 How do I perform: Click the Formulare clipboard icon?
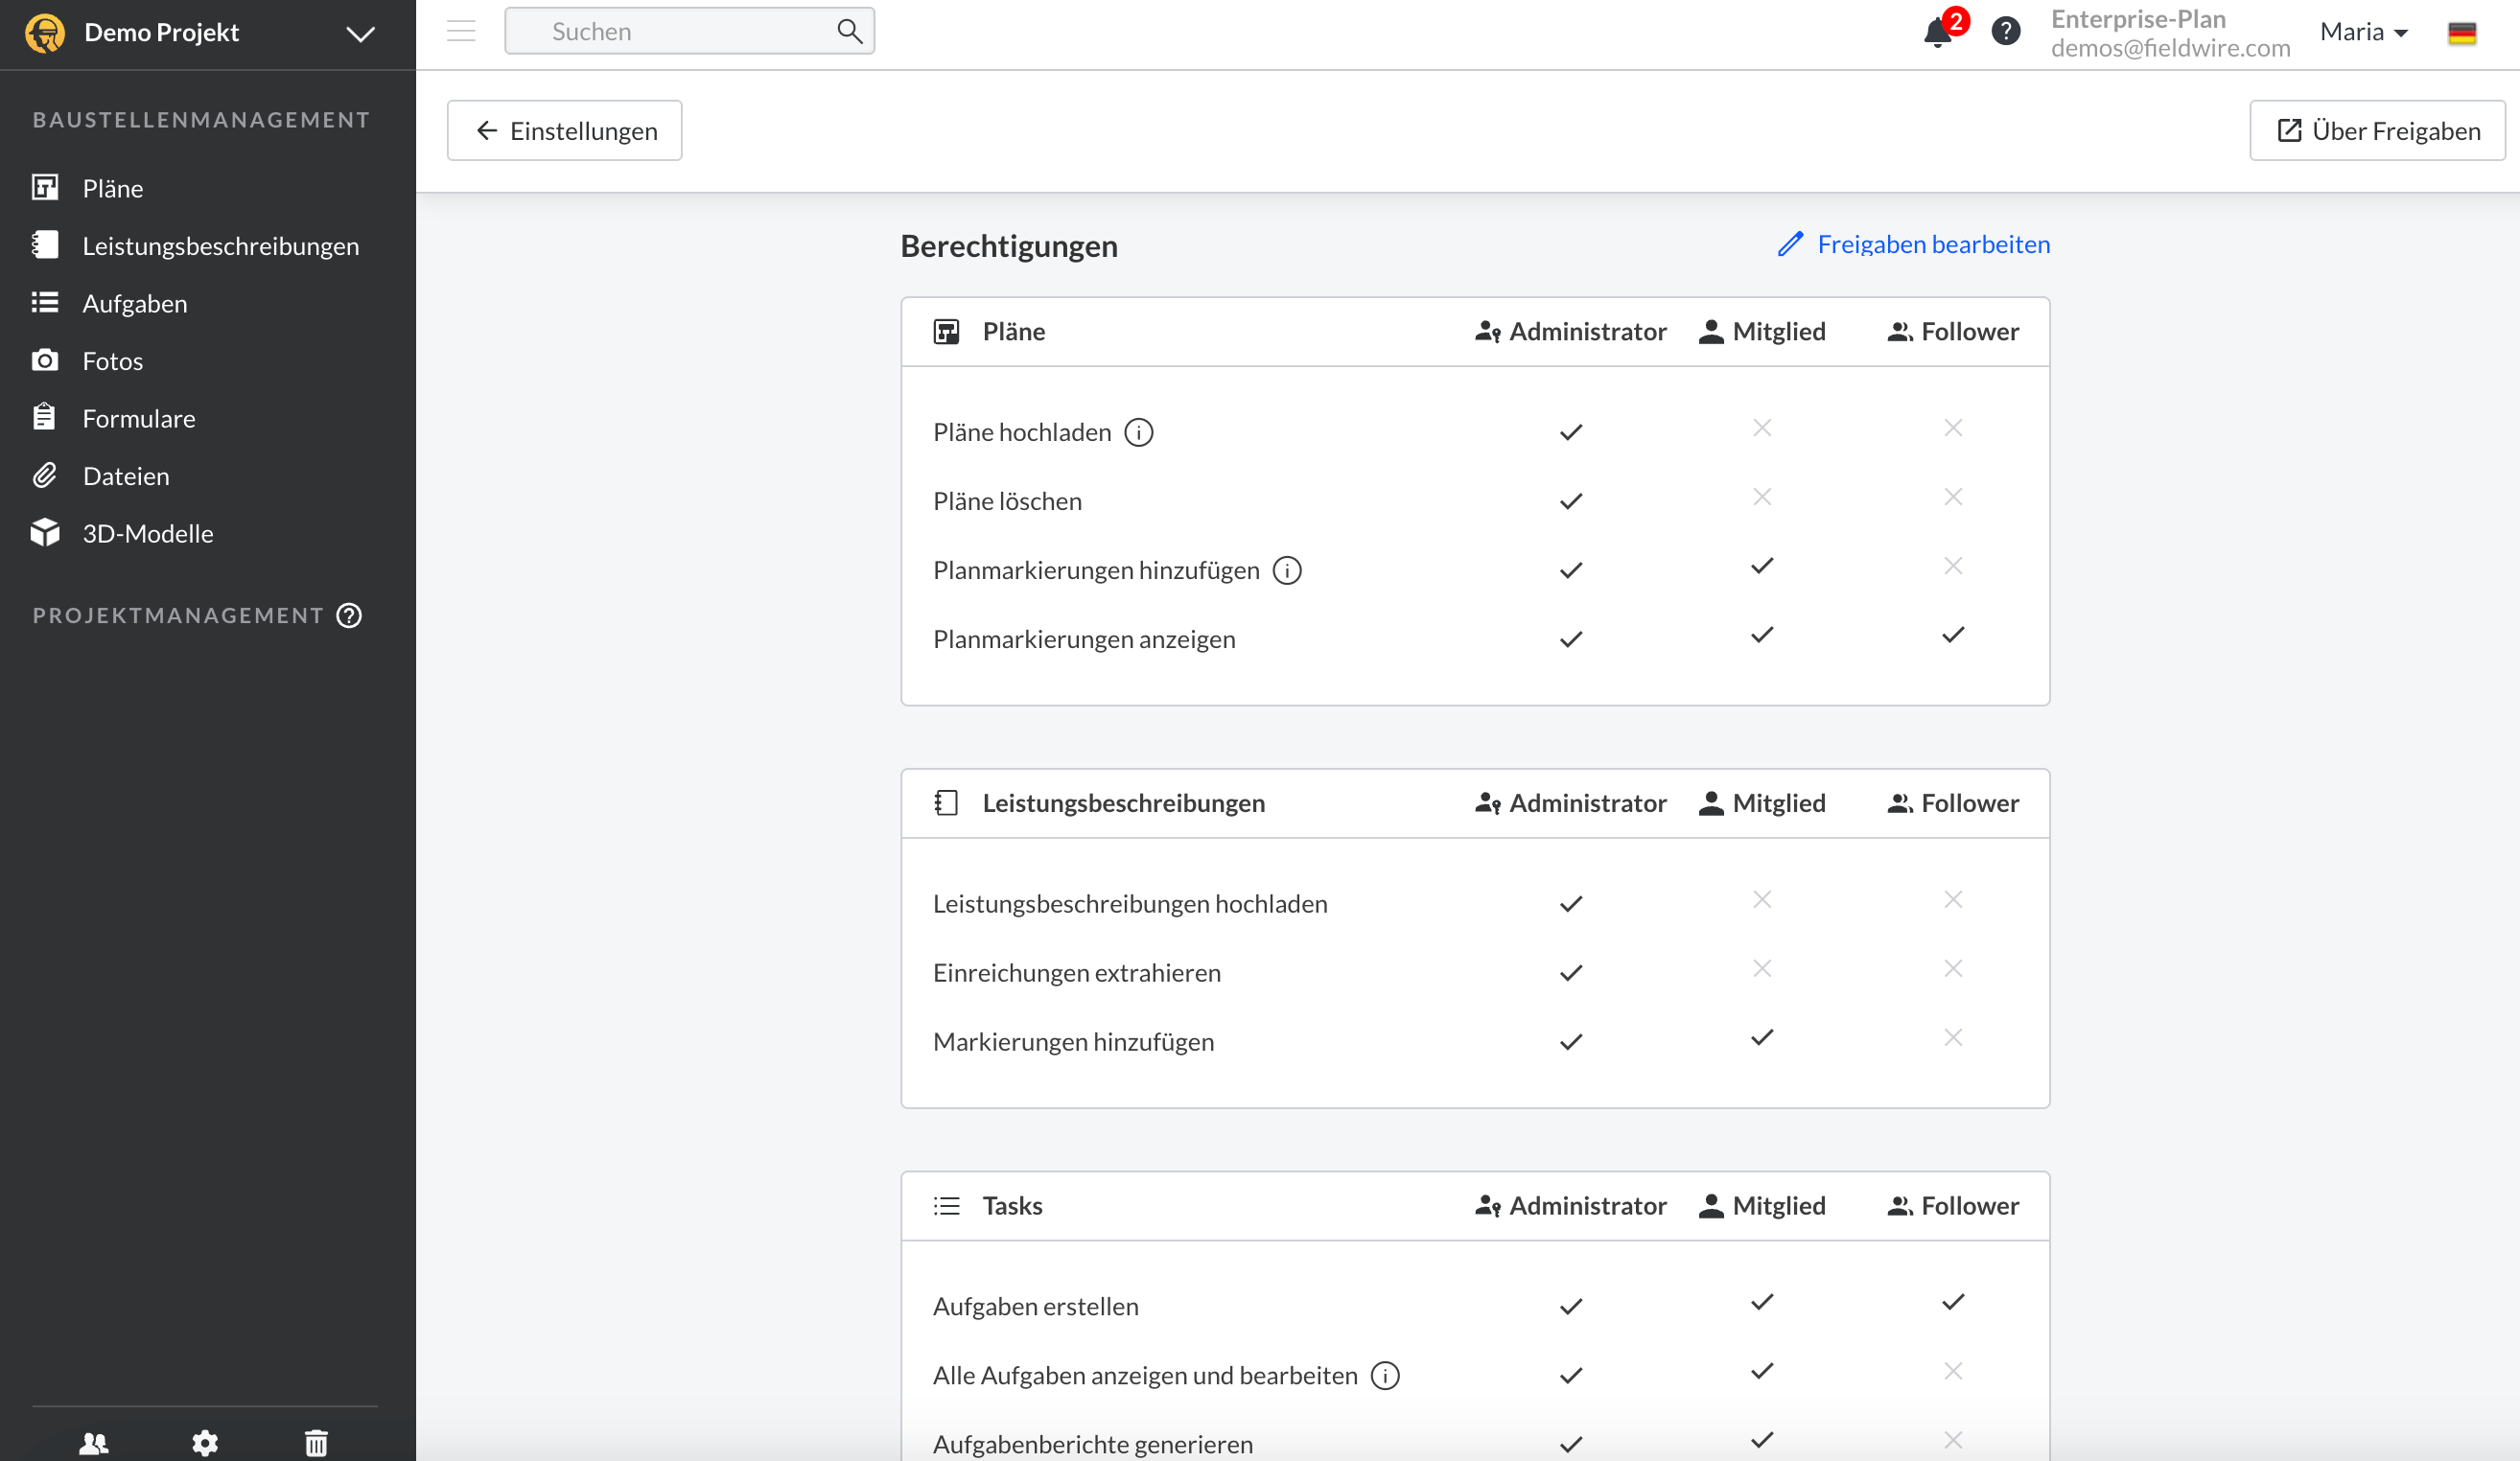point(44,417)
